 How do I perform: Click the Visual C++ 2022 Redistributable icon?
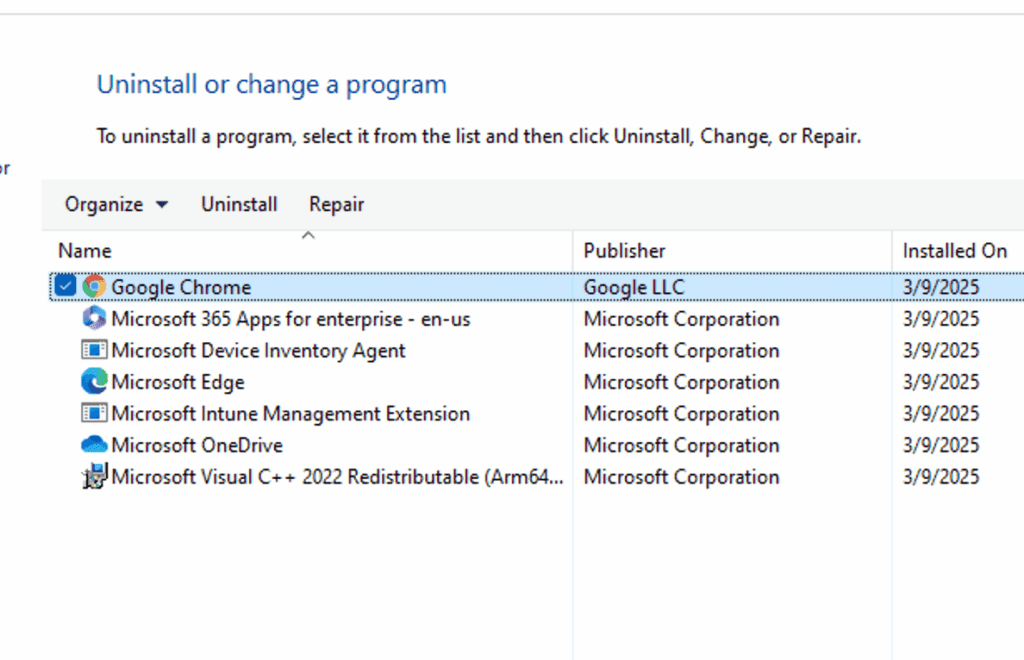94,477
